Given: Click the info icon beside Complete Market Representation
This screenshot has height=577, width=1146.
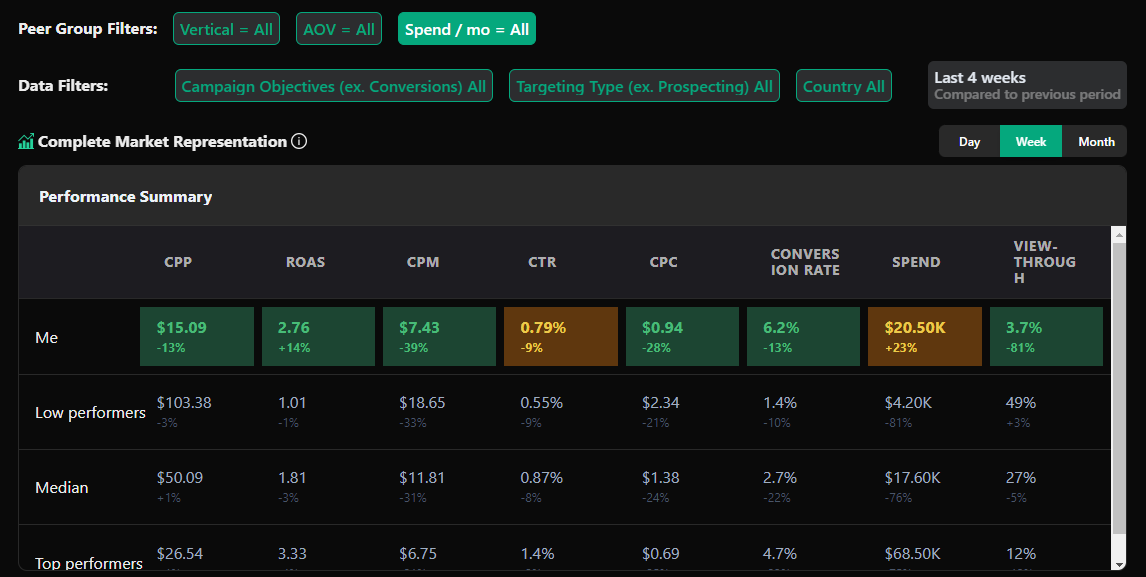Looking at the screenshot, I should (x=299, y=142).
